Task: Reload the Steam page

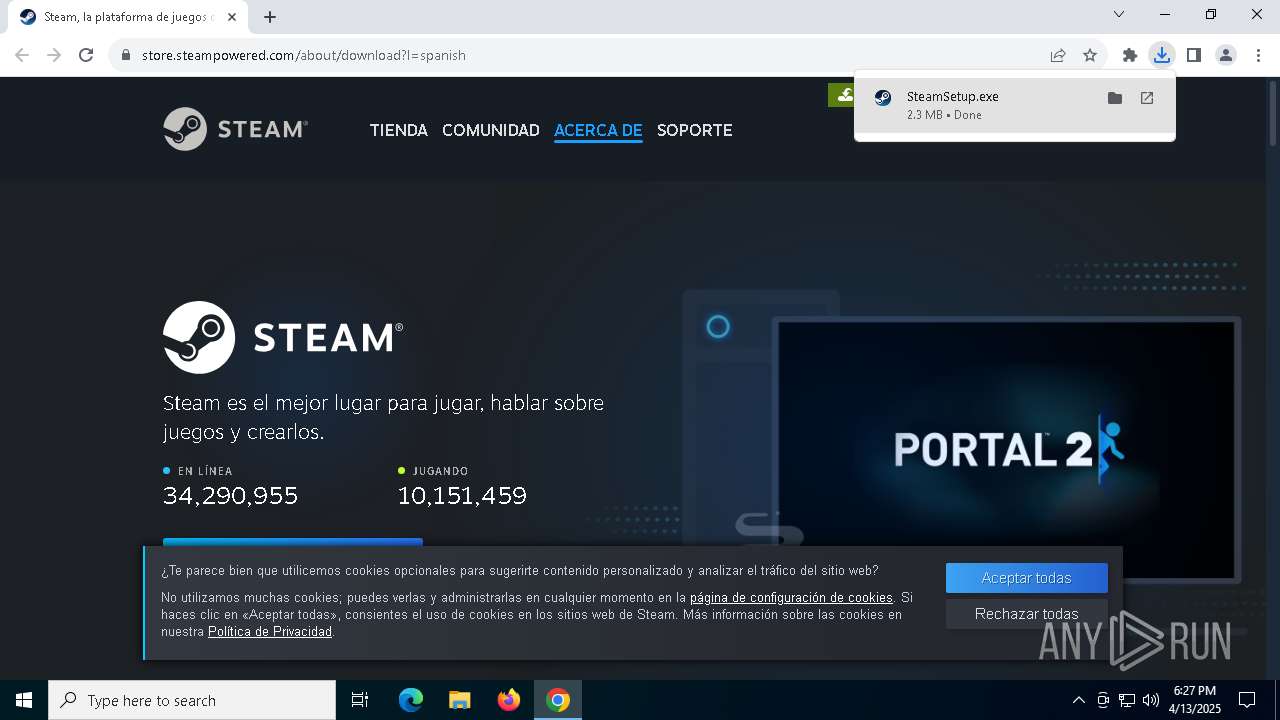Action: coord(86,55)
